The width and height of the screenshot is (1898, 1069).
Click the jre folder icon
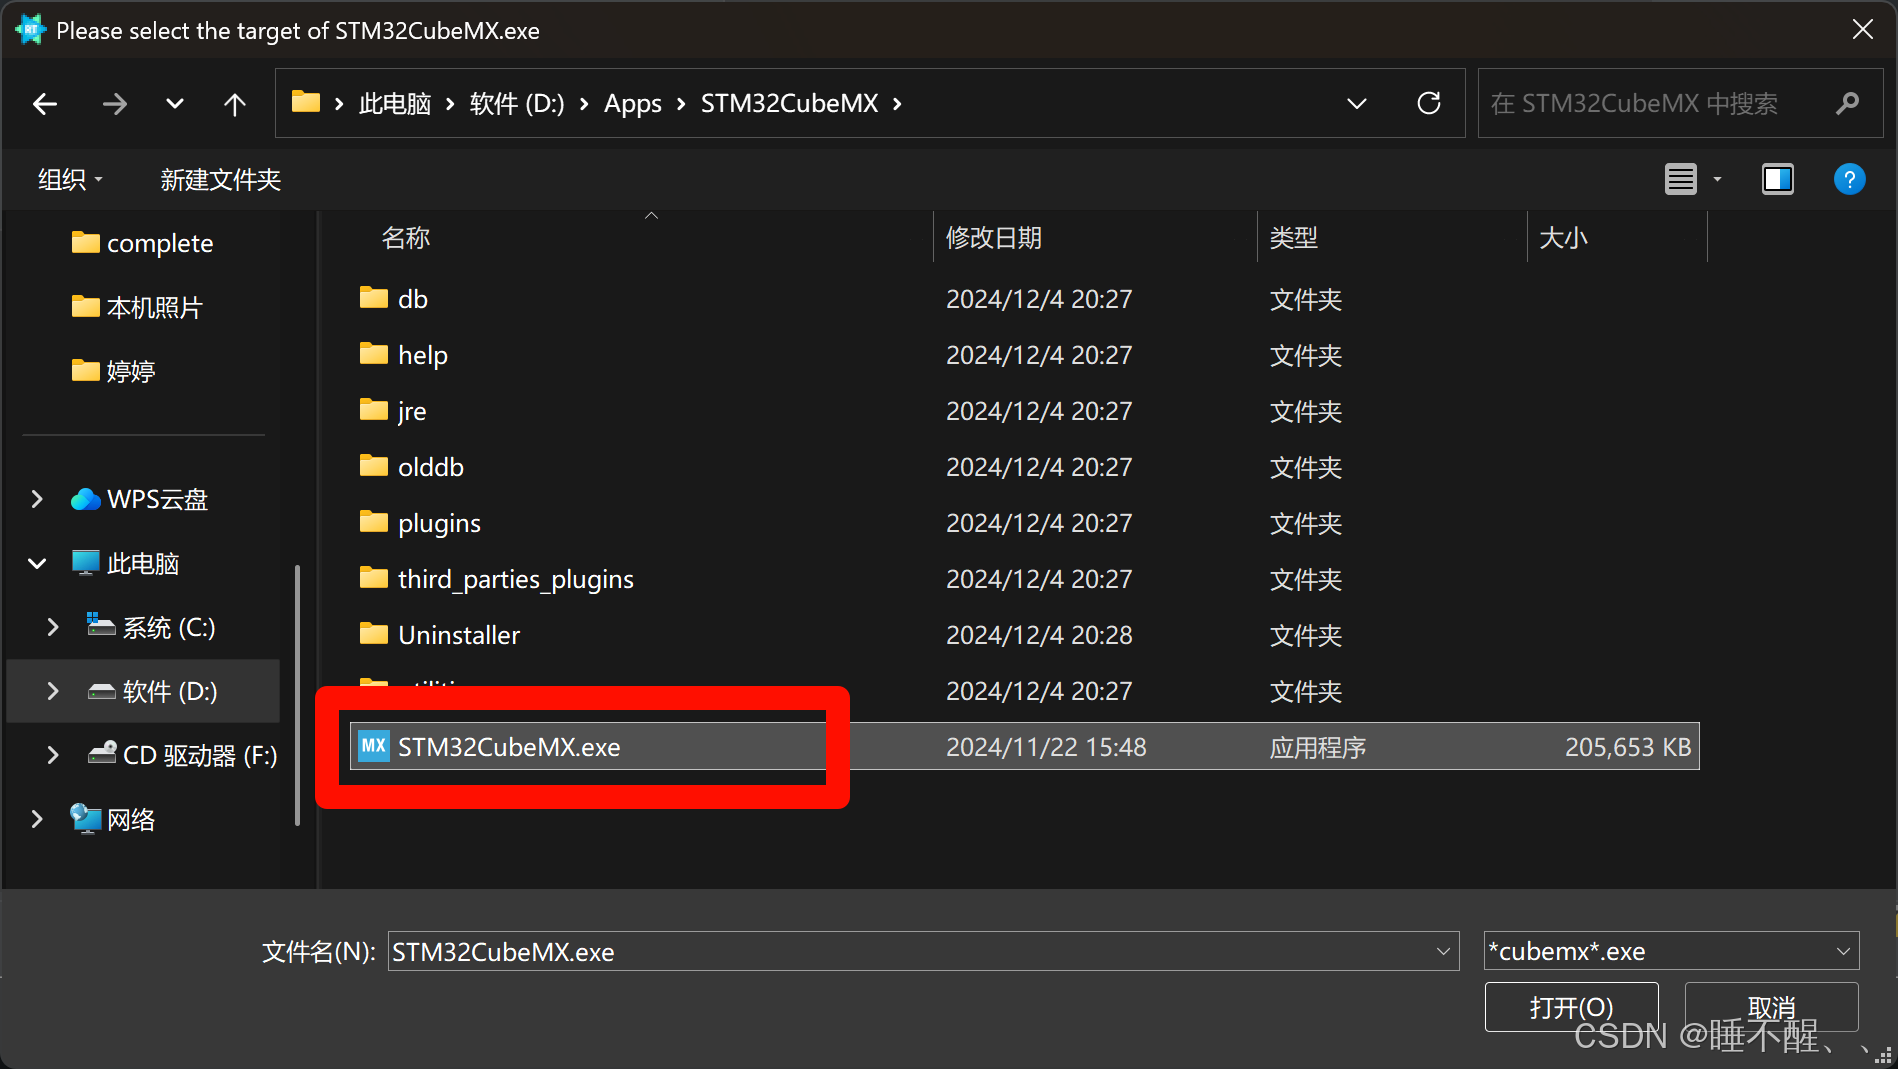(x=374, y=410)
